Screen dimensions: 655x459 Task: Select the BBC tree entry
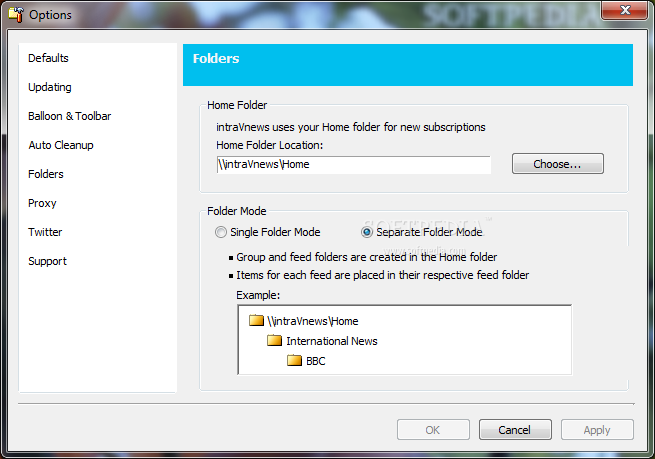click(x=315, y=361)
